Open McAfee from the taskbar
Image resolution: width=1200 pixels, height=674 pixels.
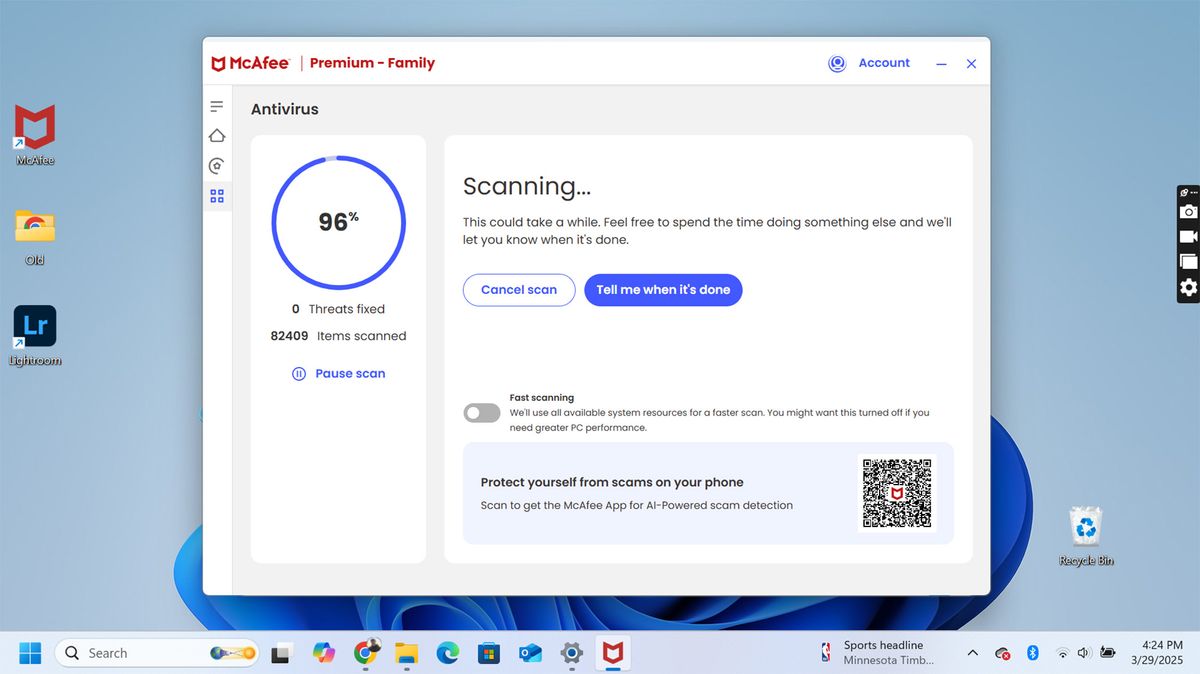[612, 652]
